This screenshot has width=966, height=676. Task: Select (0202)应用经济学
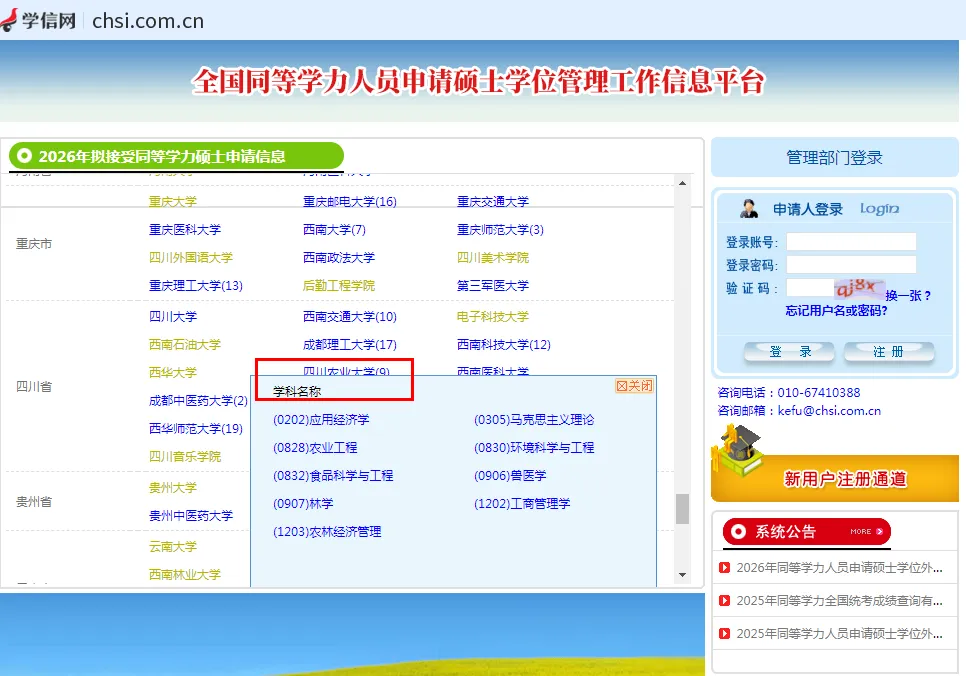[321, 420]
